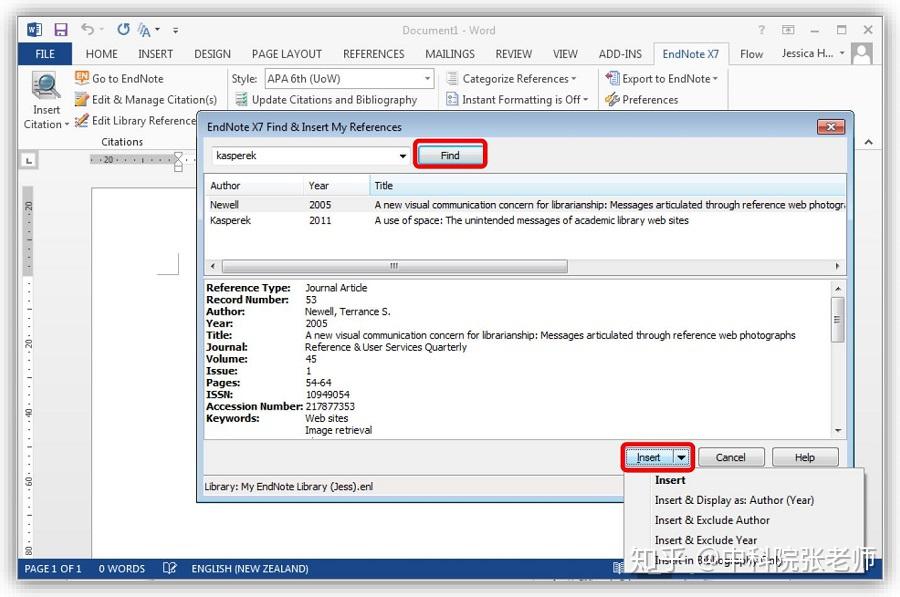Switch to the REFERENCES ribbon tab

(374, 54)
